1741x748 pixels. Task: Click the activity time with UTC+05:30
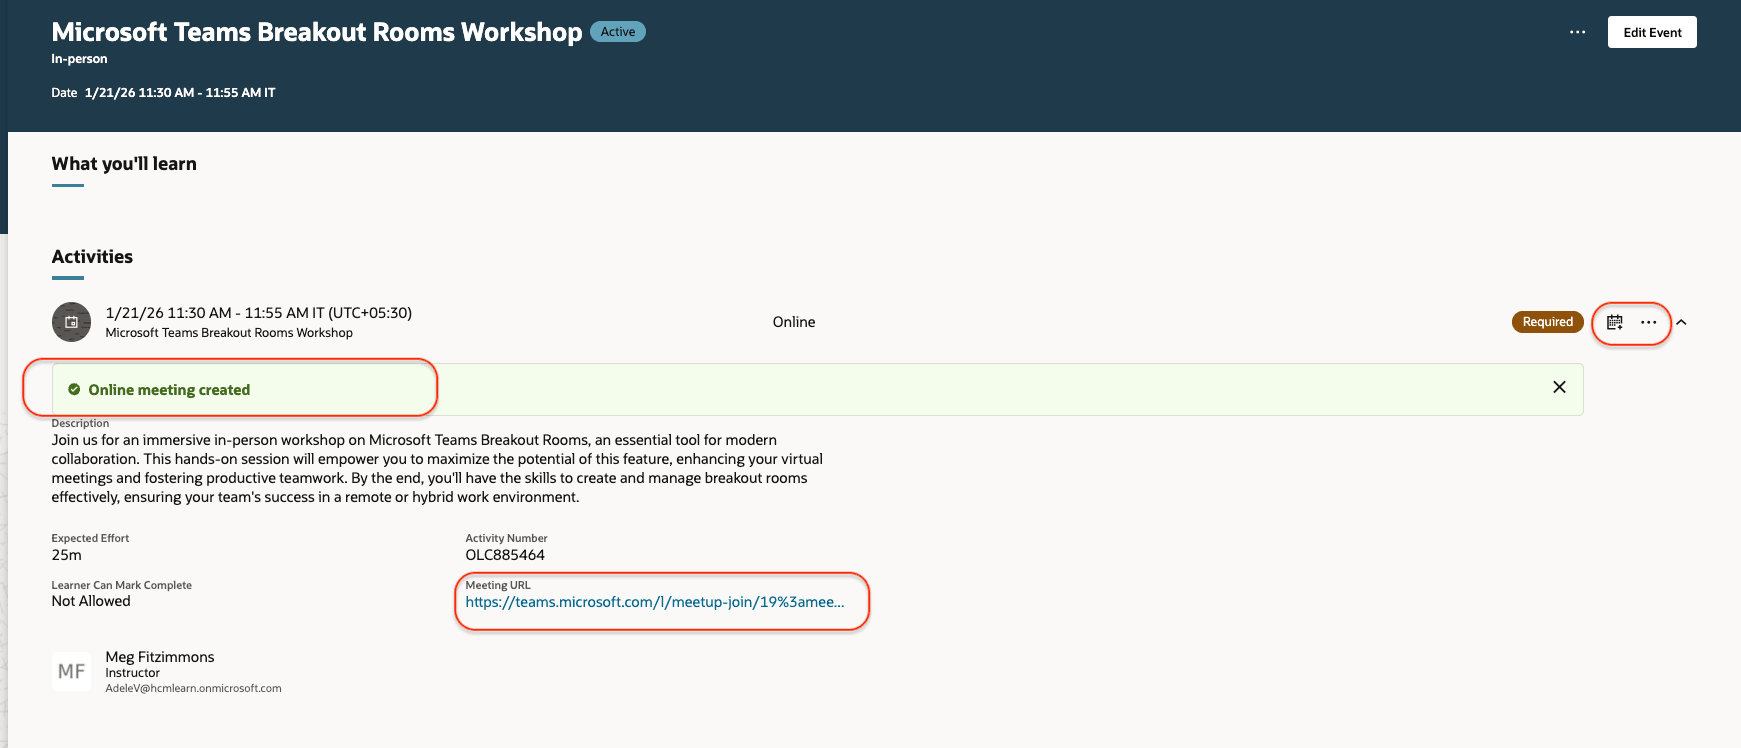click(x=259, y=313)
